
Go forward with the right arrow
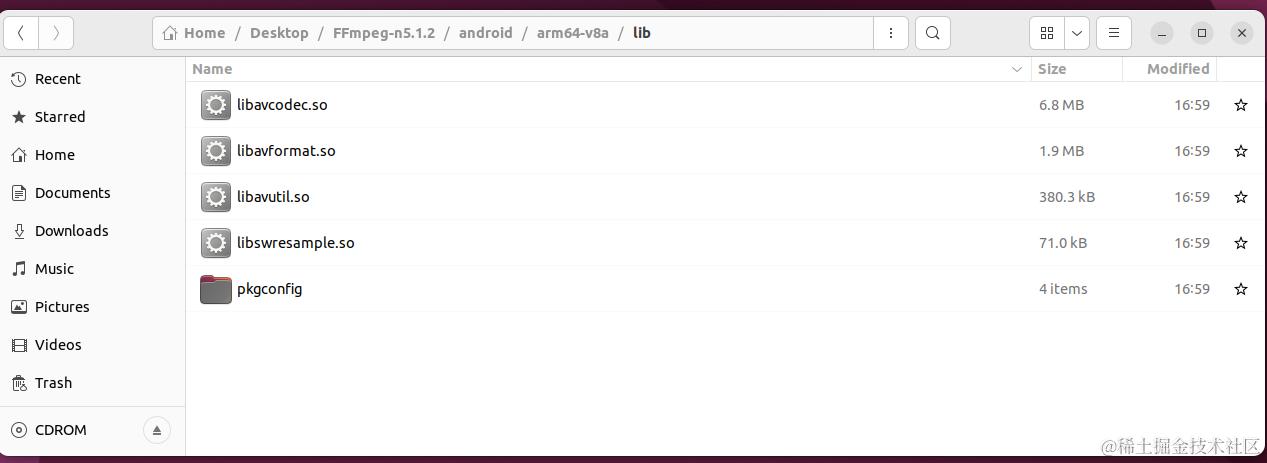pyautogui.click(x=56, y=33)
